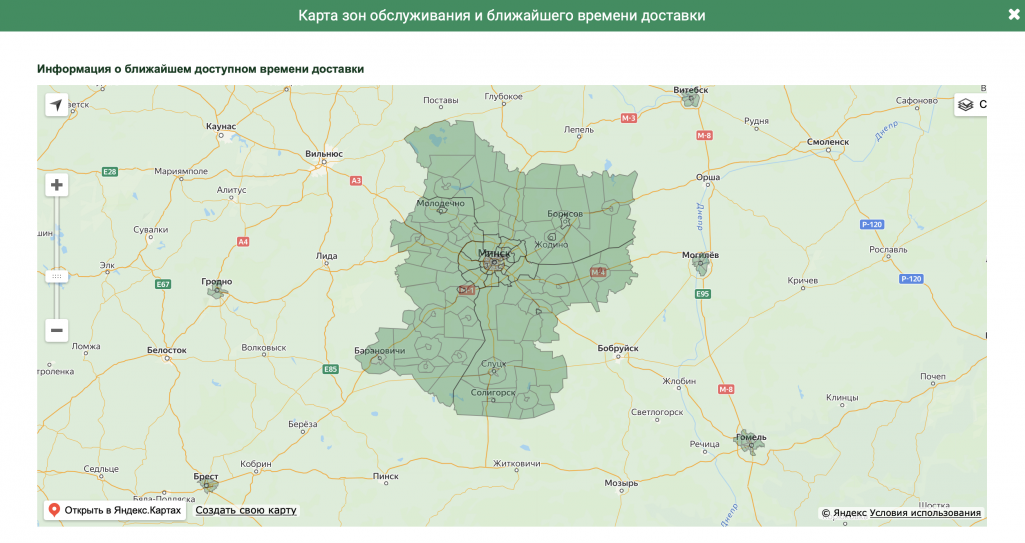
Task: Click the Лепель town label
Action: [579, 129]
